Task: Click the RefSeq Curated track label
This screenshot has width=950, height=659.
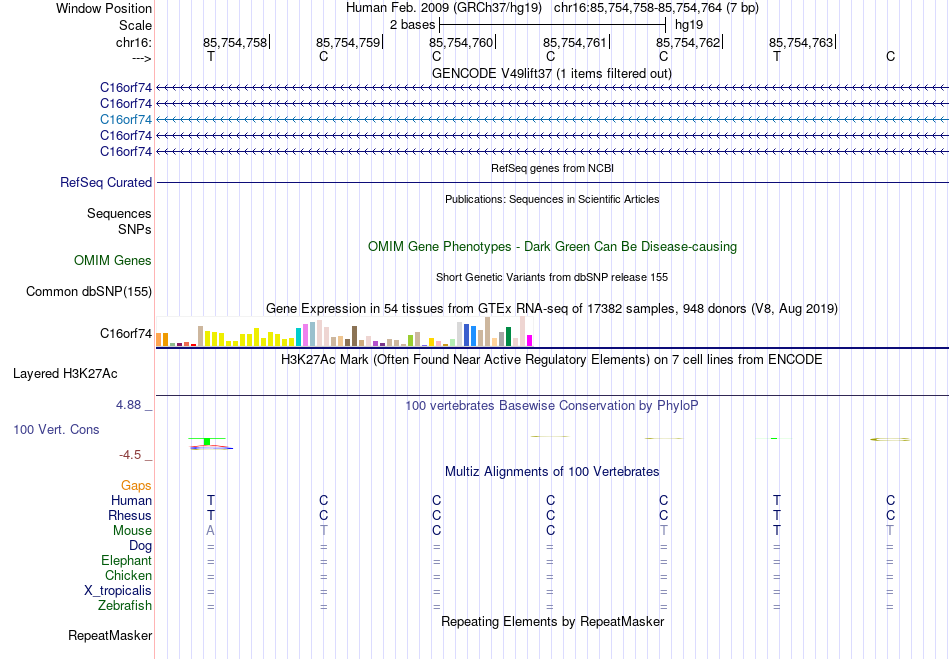Action: pyautogui.click(x=106, y=182)
